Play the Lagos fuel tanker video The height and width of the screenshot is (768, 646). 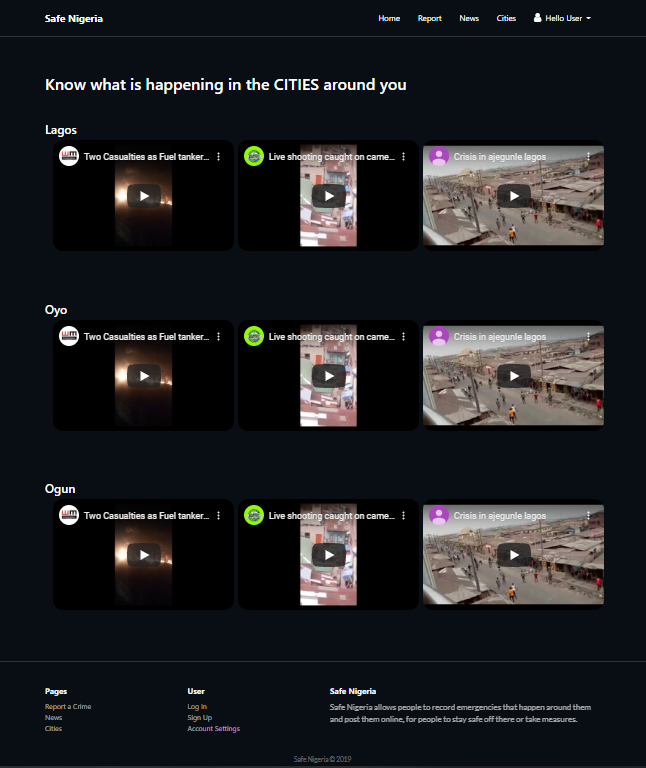click(144, 196)
